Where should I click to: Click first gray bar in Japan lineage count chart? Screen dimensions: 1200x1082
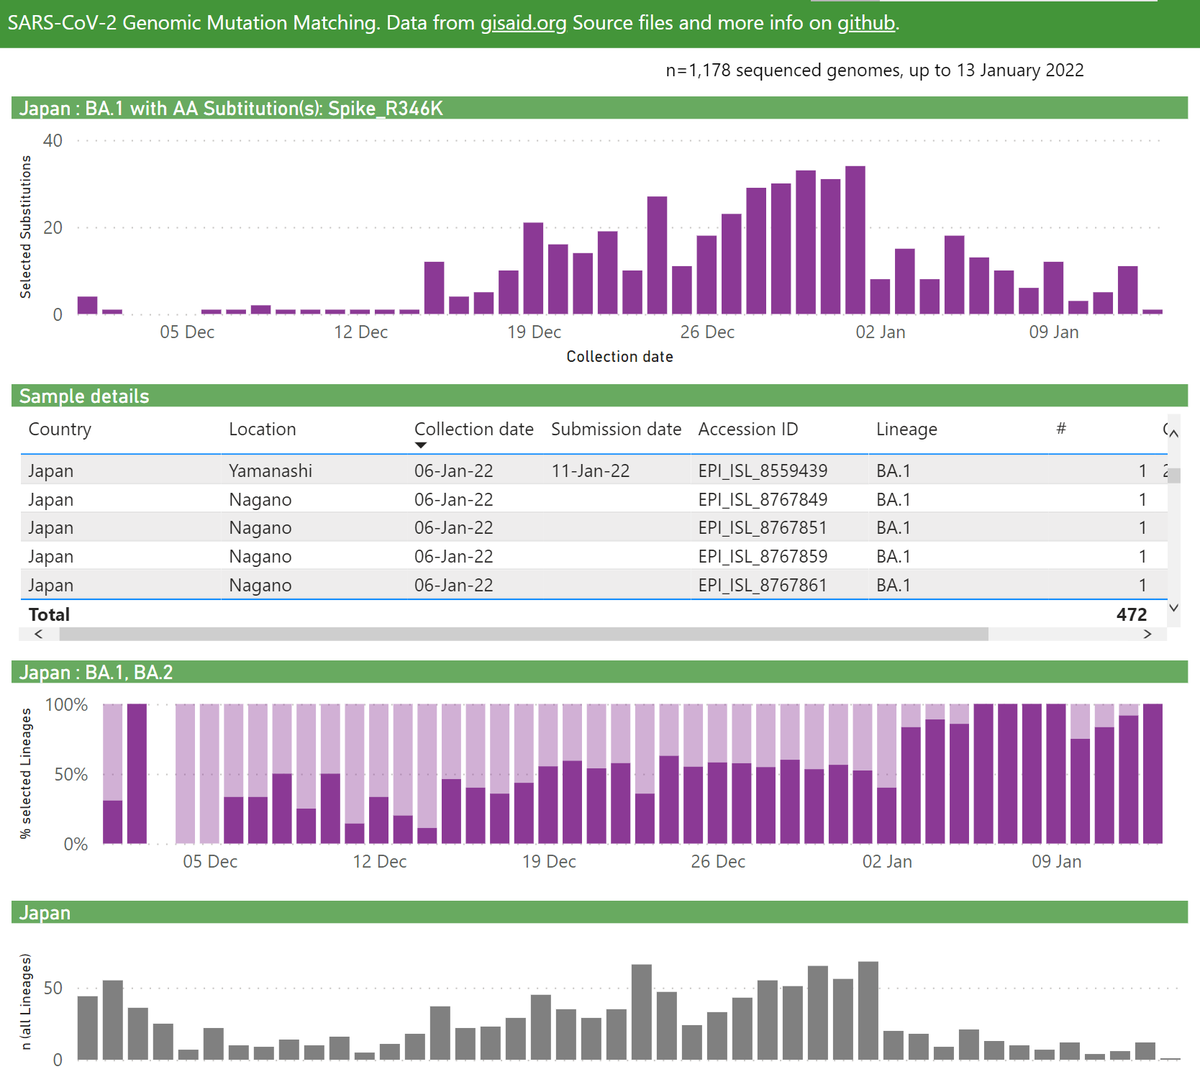88,1027
